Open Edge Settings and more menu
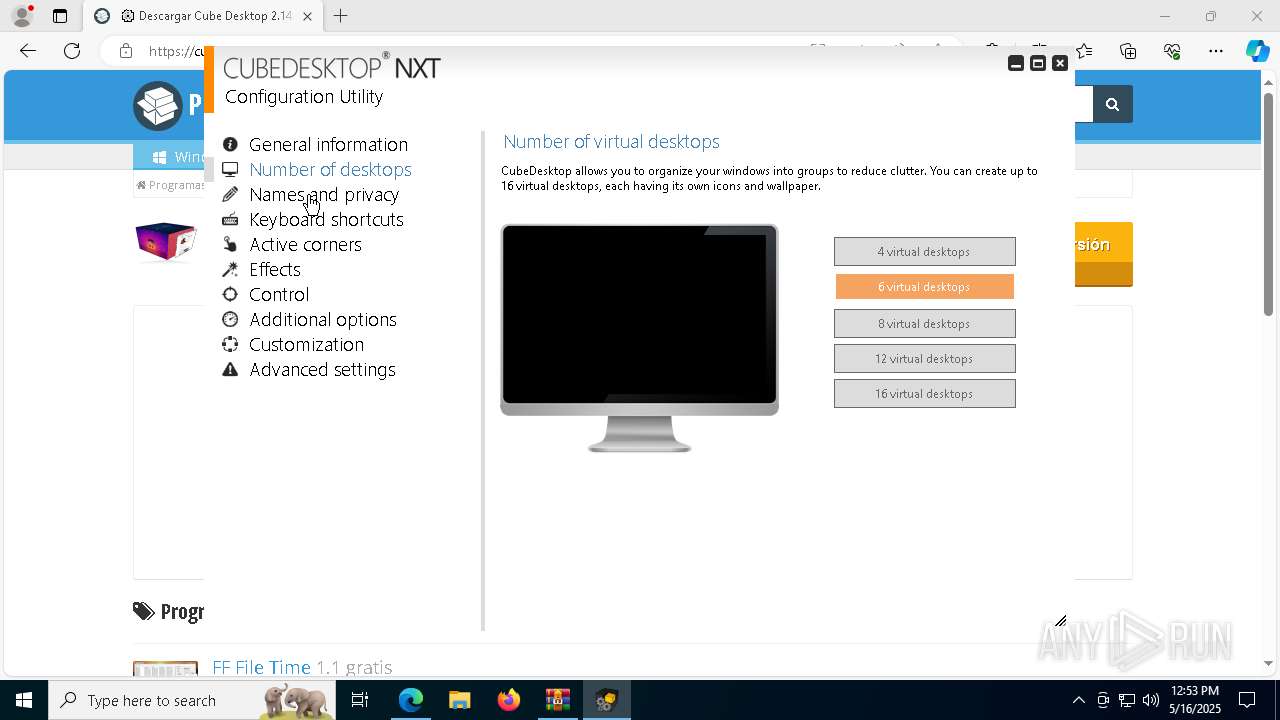Image resolution: width=1280 pixels, height=720 pixels. 1216,51
